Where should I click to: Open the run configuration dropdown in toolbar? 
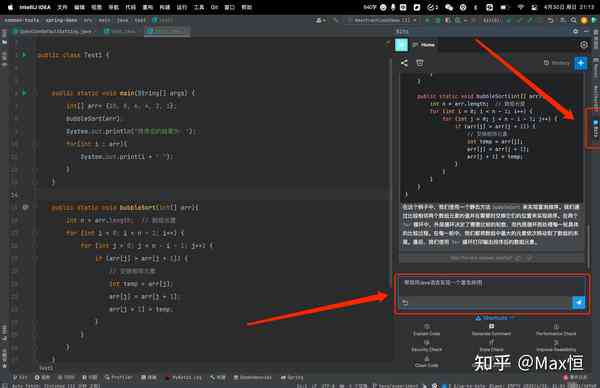coord(384,20)
